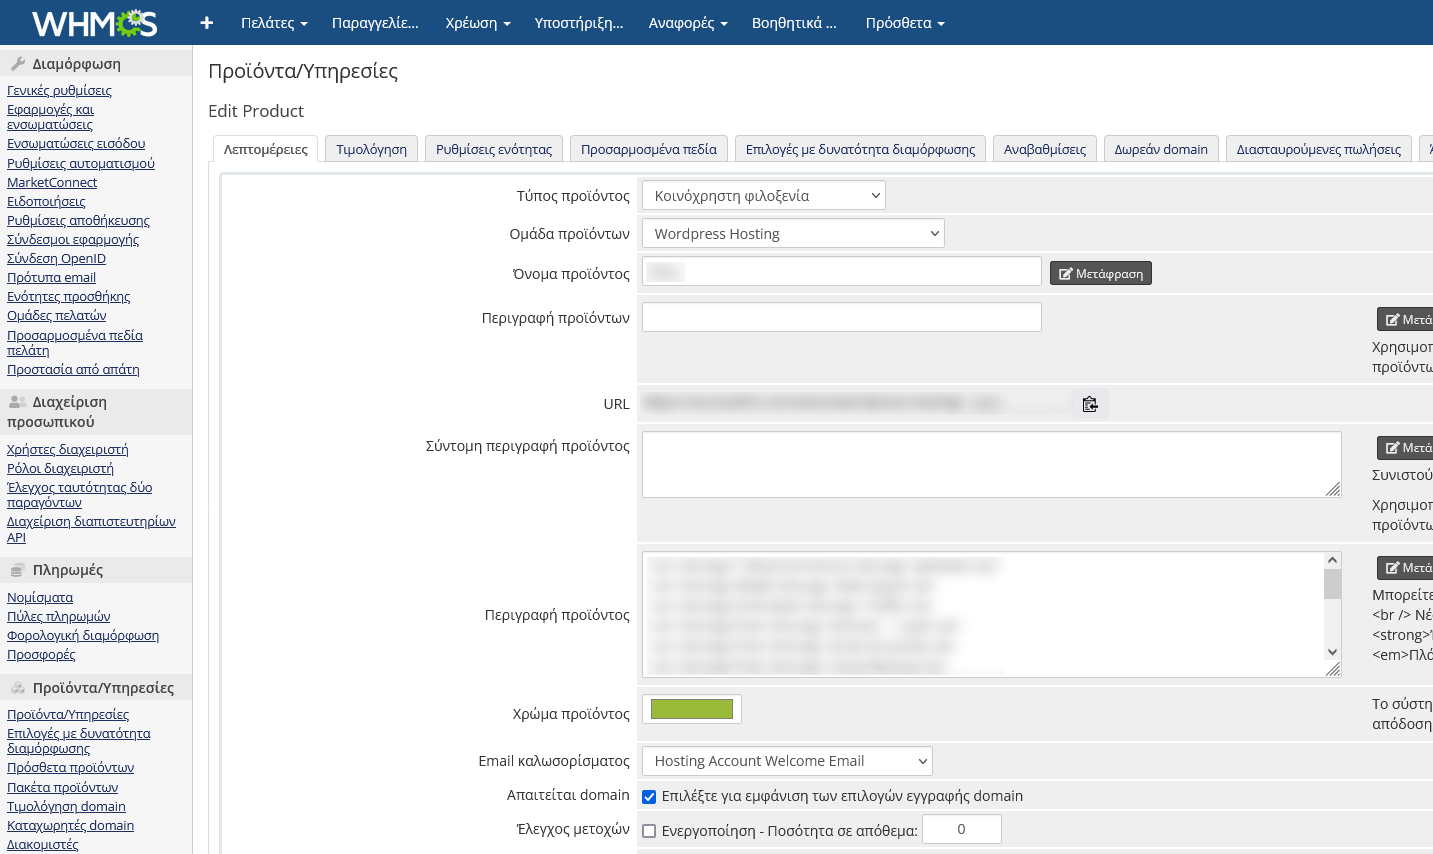Open the Πελάτες menu
Image resolution: width=1433 pixels, height=854 pixels.
click(x=274, y=23)
